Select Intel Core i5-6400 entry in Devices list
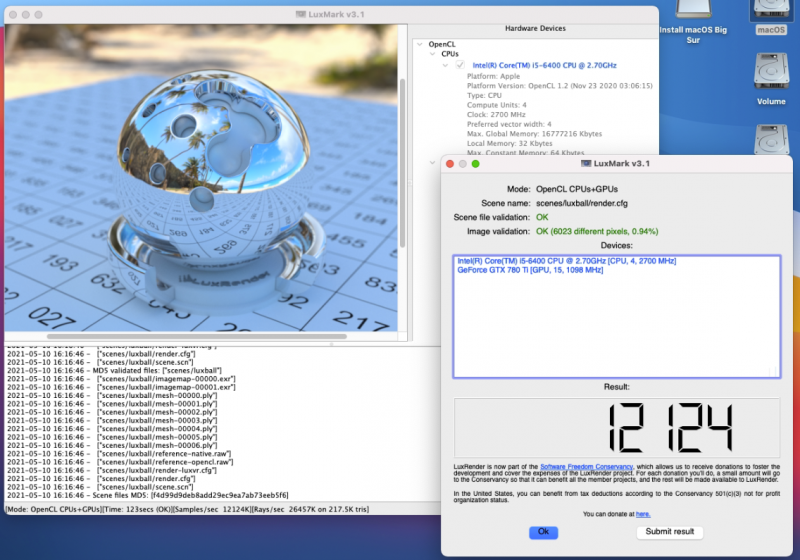The image size is (800, 560). click(566, 261)
